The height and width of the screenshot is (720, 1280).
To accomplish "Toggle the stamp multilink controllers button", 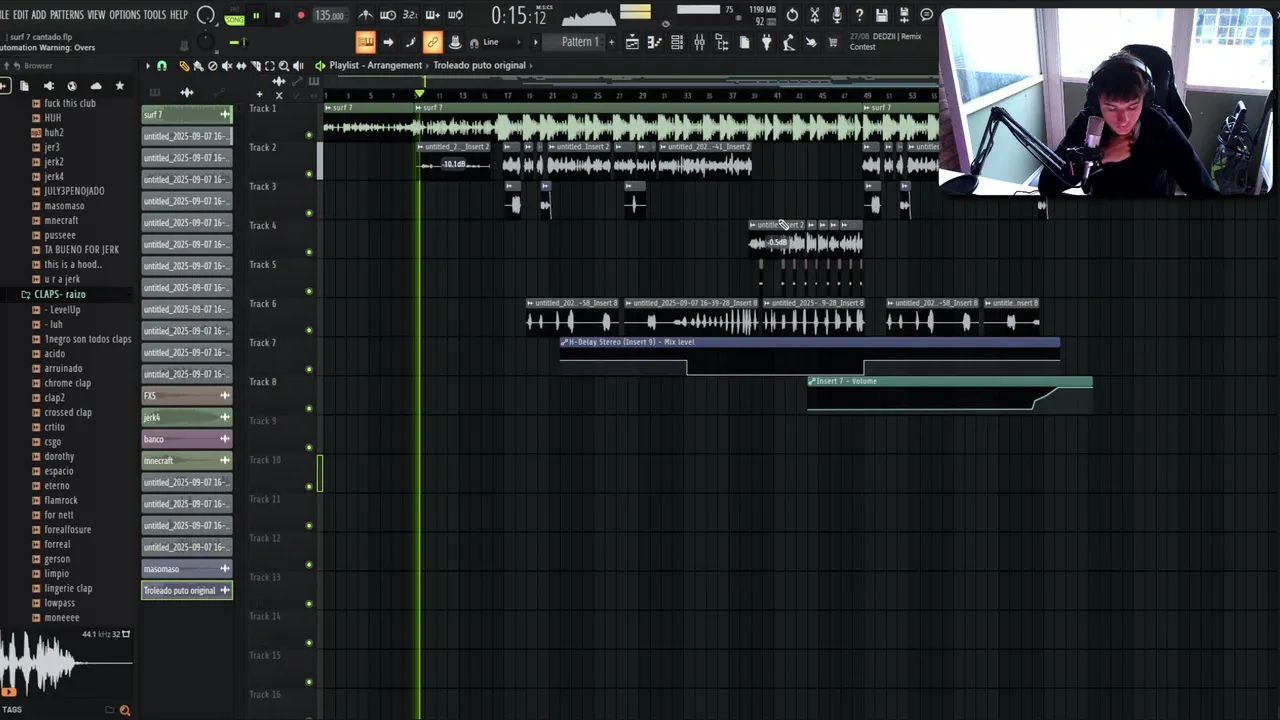I will tap(454, 42).
